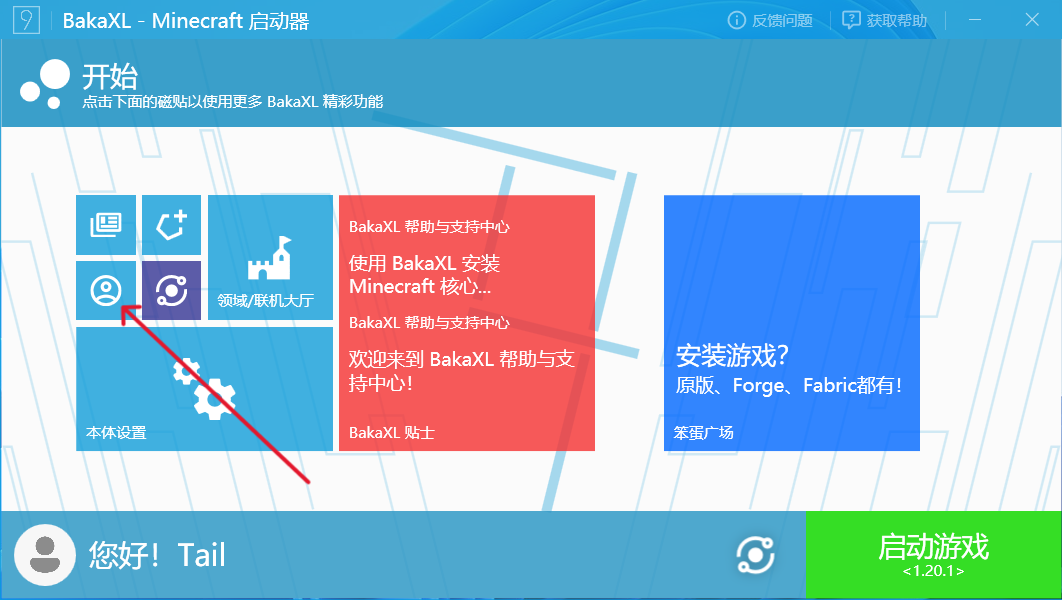Screen dimensions: 1062x600
Task: Launch the game with 启动游戏 button
Action: tap(933, 555)
